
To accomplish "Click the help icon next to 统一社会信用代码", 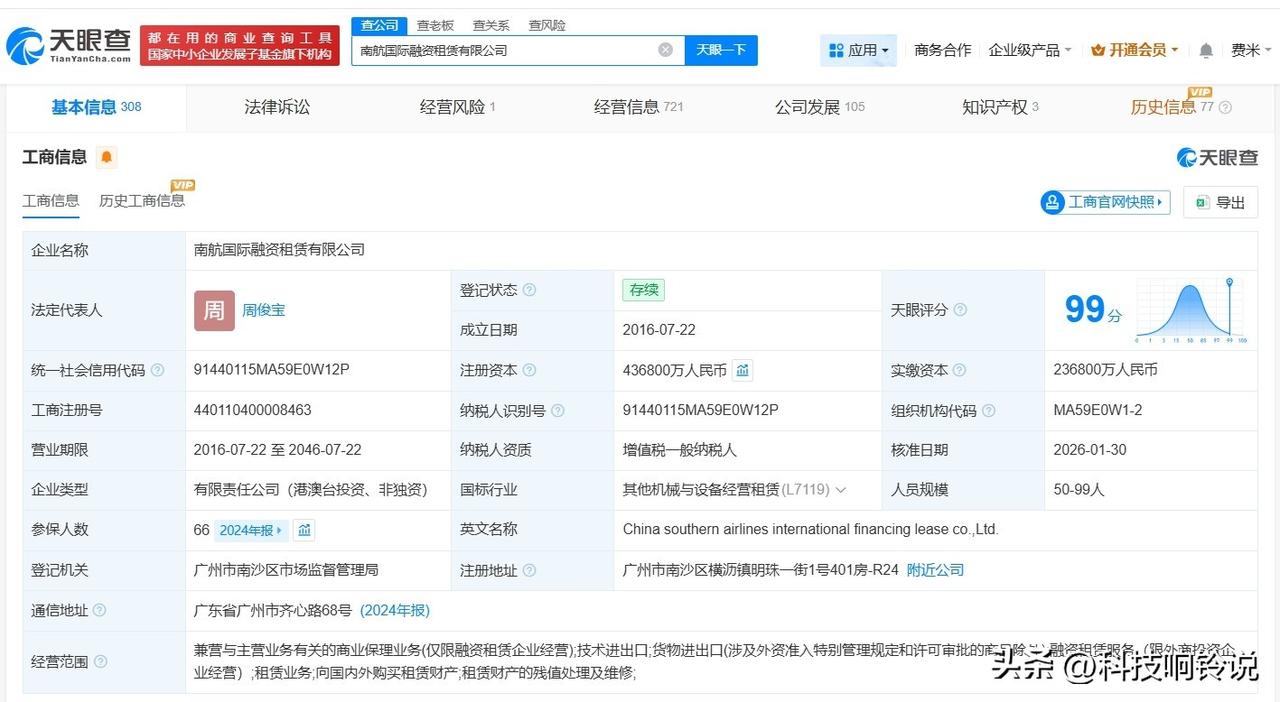I will click(157, 370).
